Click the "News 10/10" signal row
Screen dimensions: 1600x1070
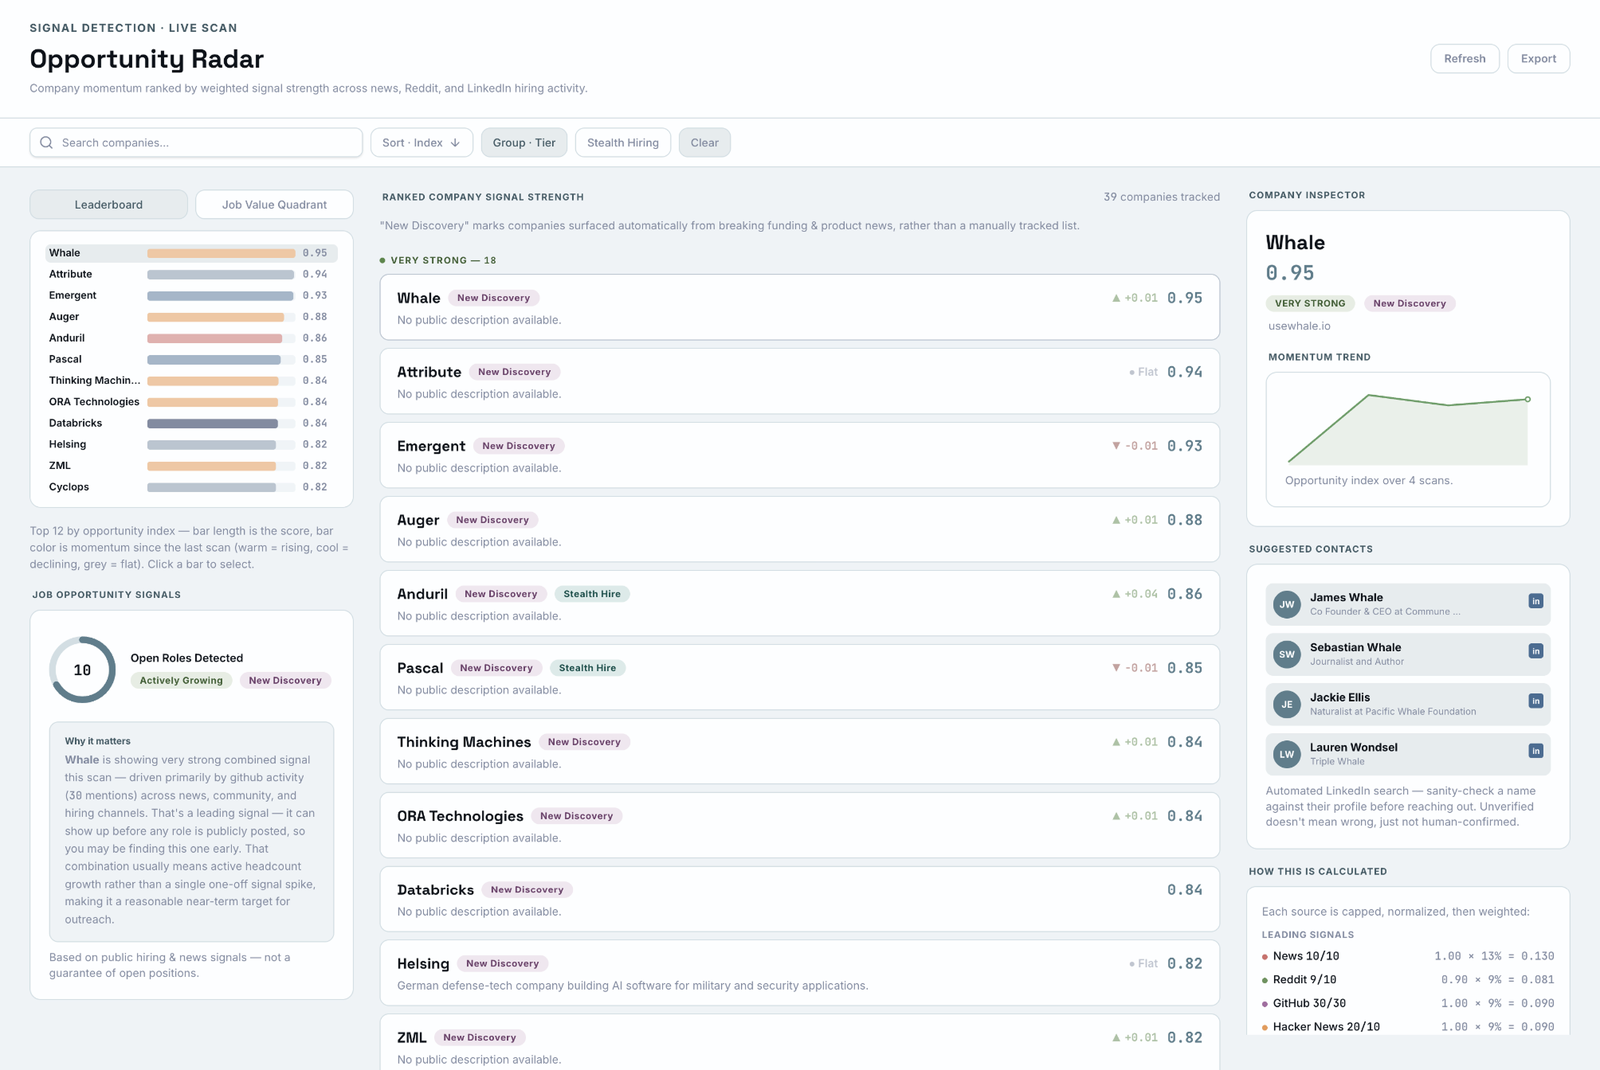click(1408, 956)
